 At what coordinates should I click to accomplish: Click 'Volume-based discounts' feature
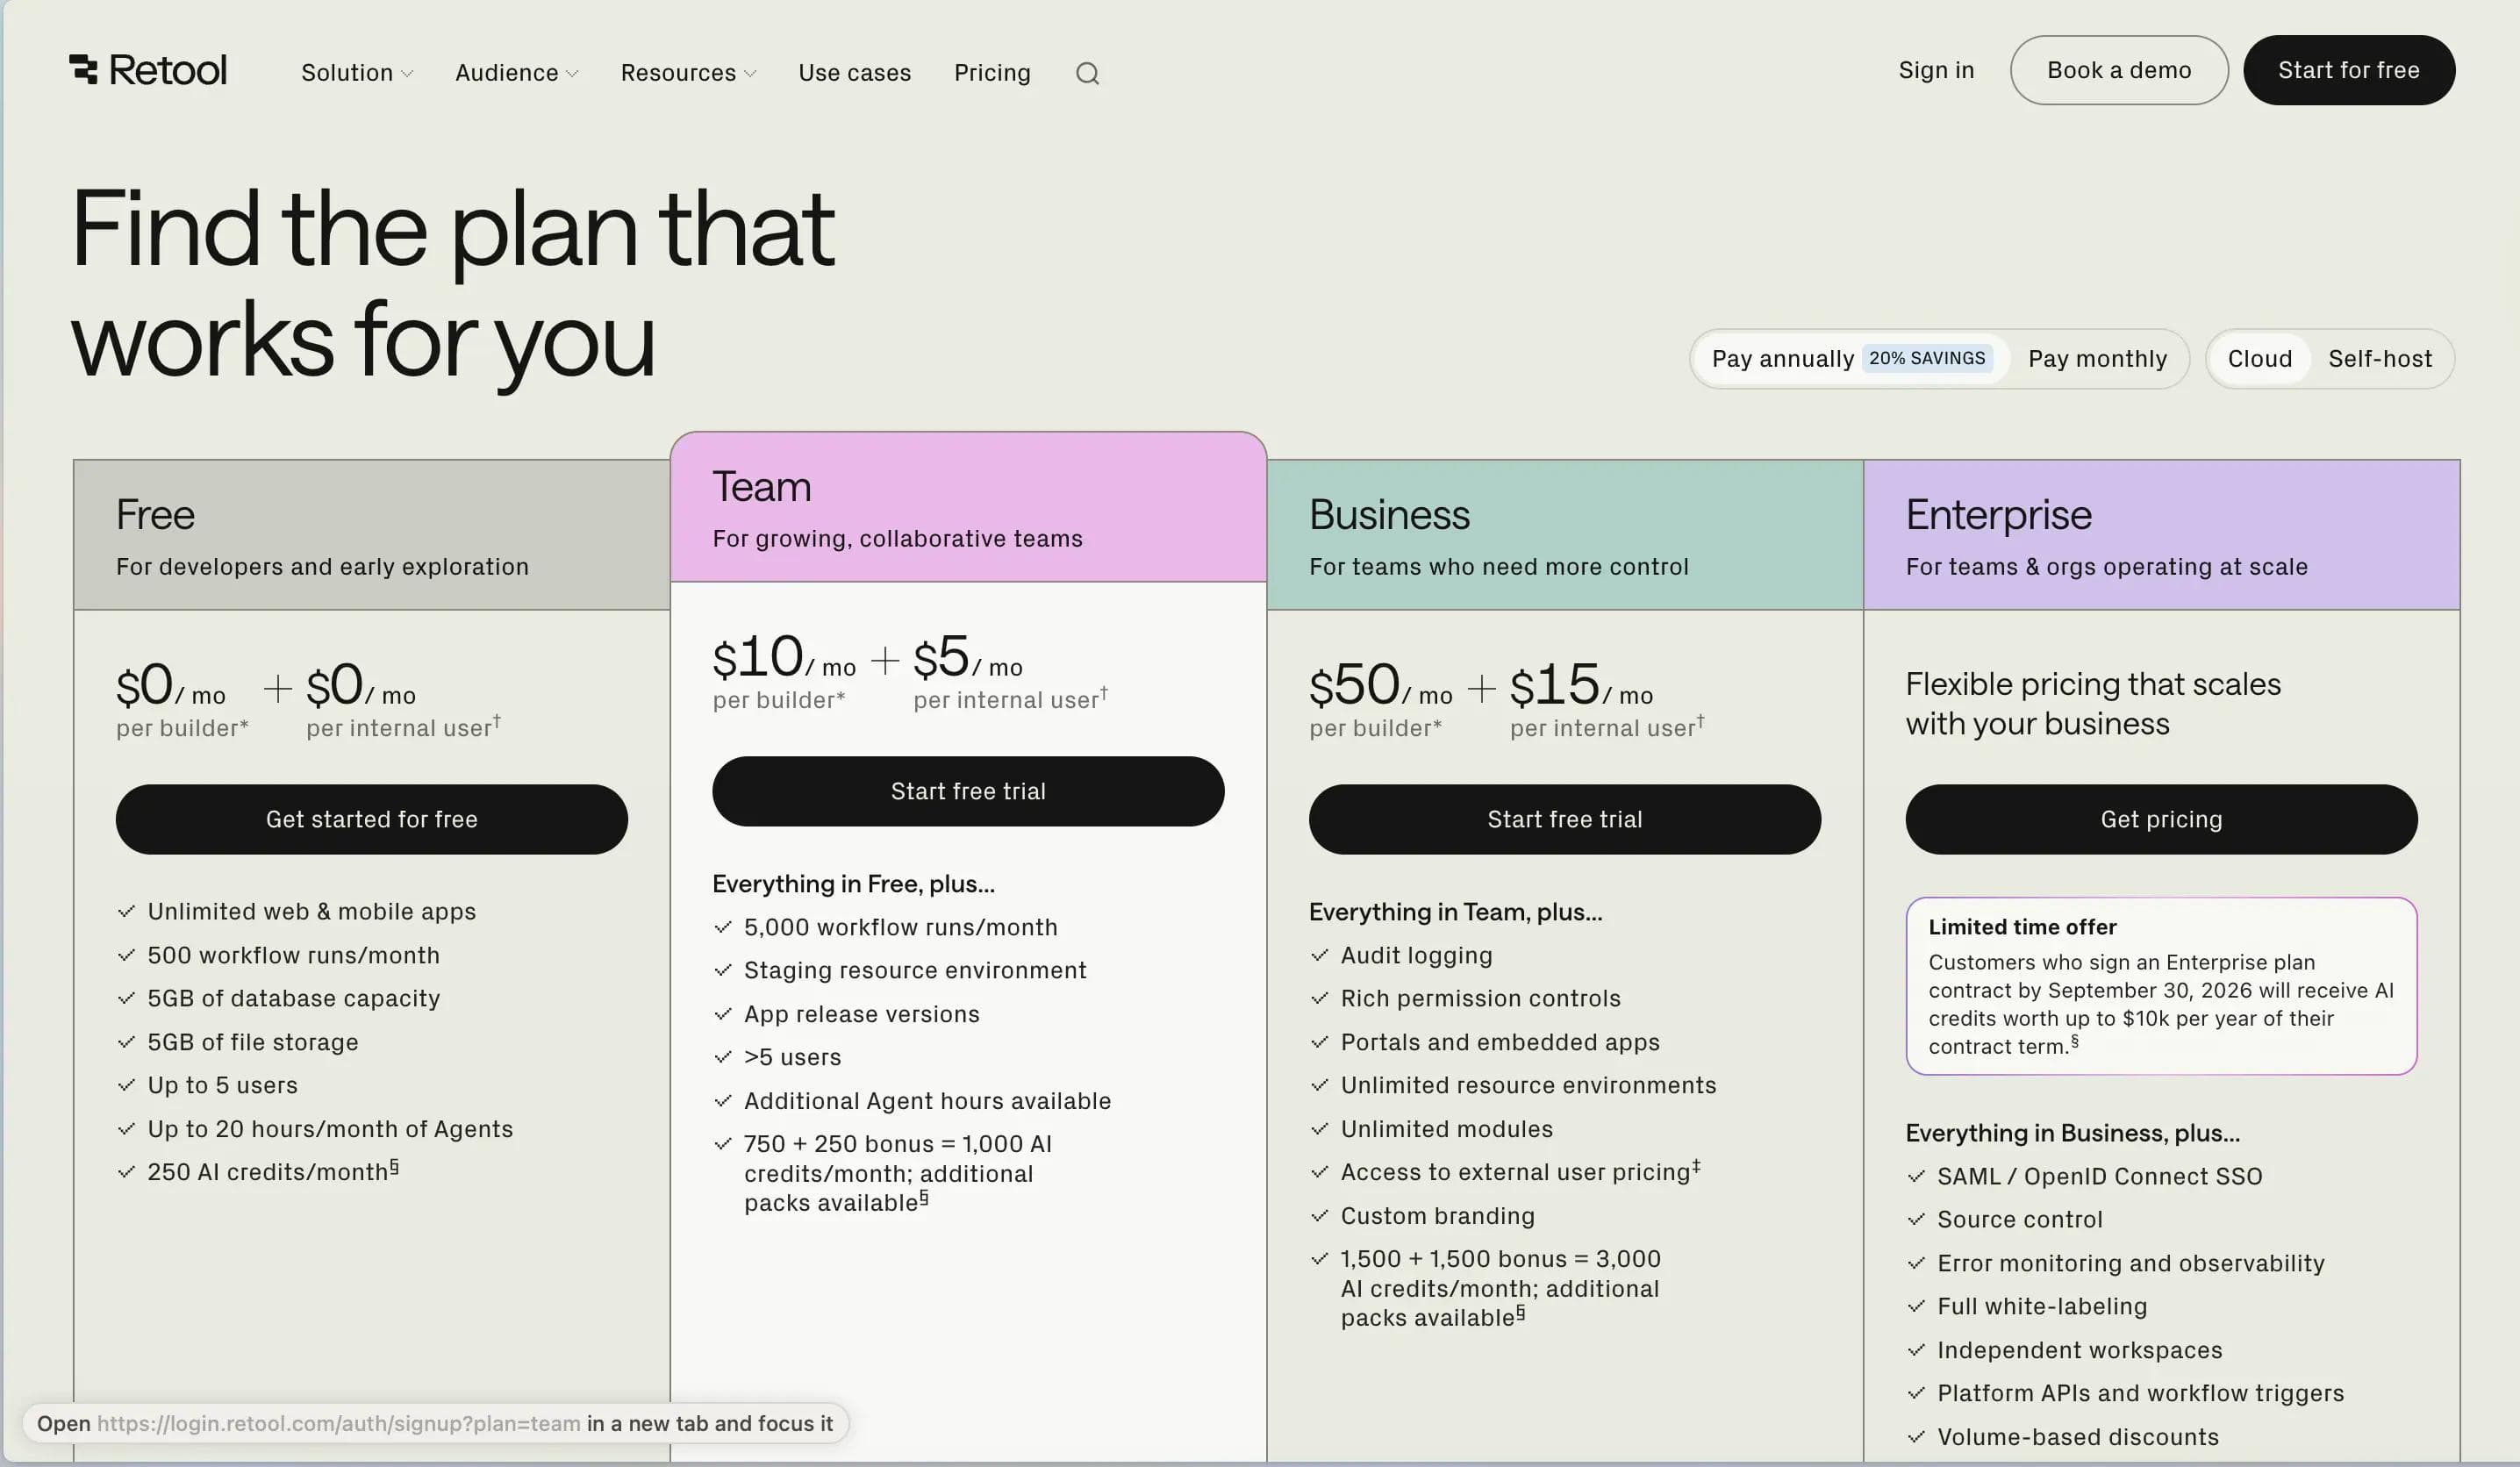coord(2077,1437)
